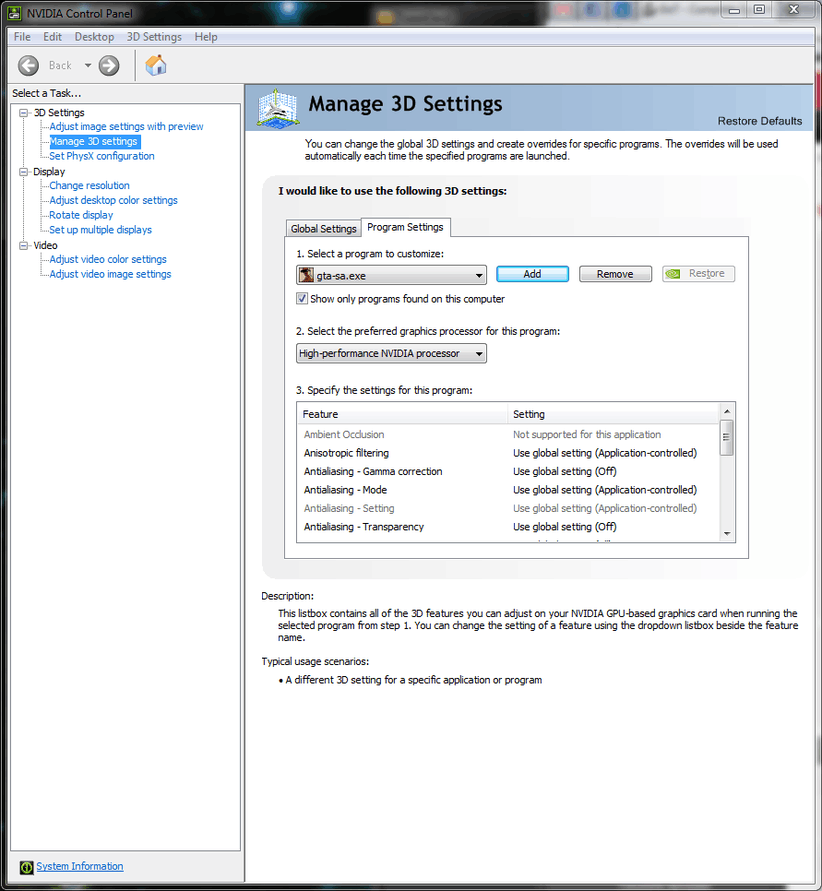Go to the Home icon in toolbar
The width and height of the screenshot is (822, 891).
156,65
